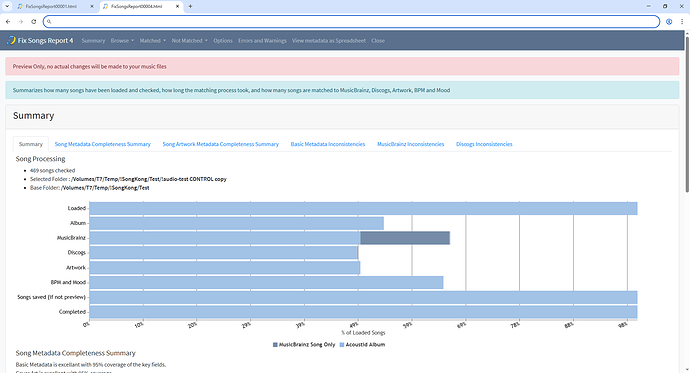Open the browser three-dot menu
690x373 pixels.
682,22
